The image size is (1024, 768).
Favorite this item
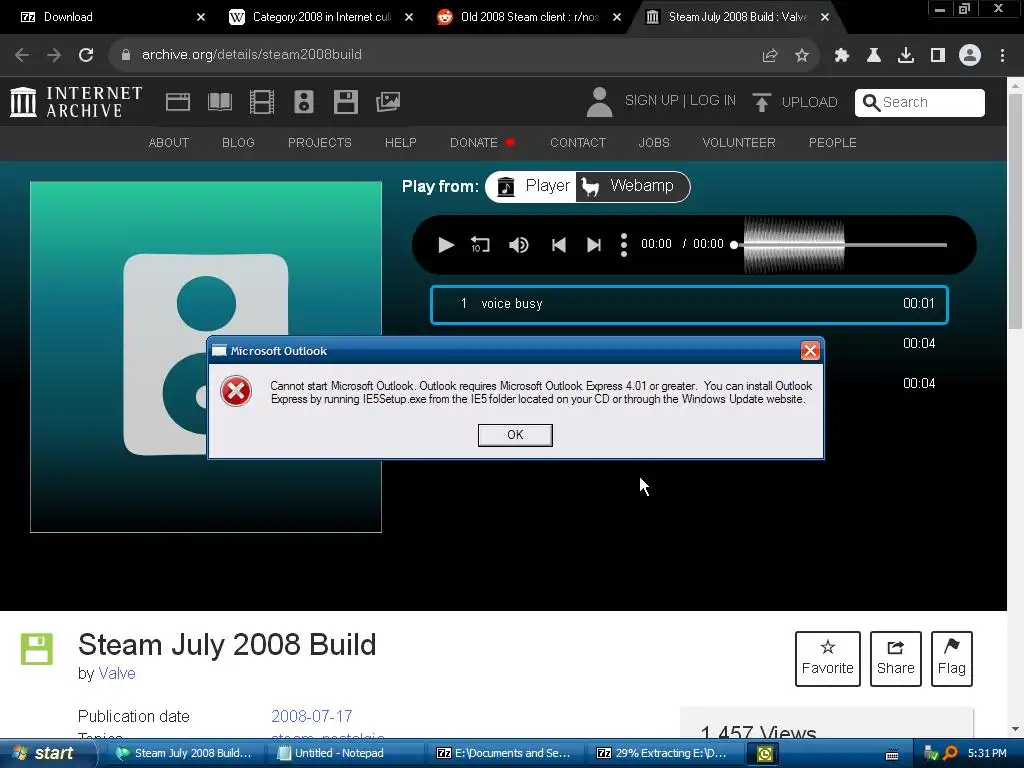click(827, 658)
